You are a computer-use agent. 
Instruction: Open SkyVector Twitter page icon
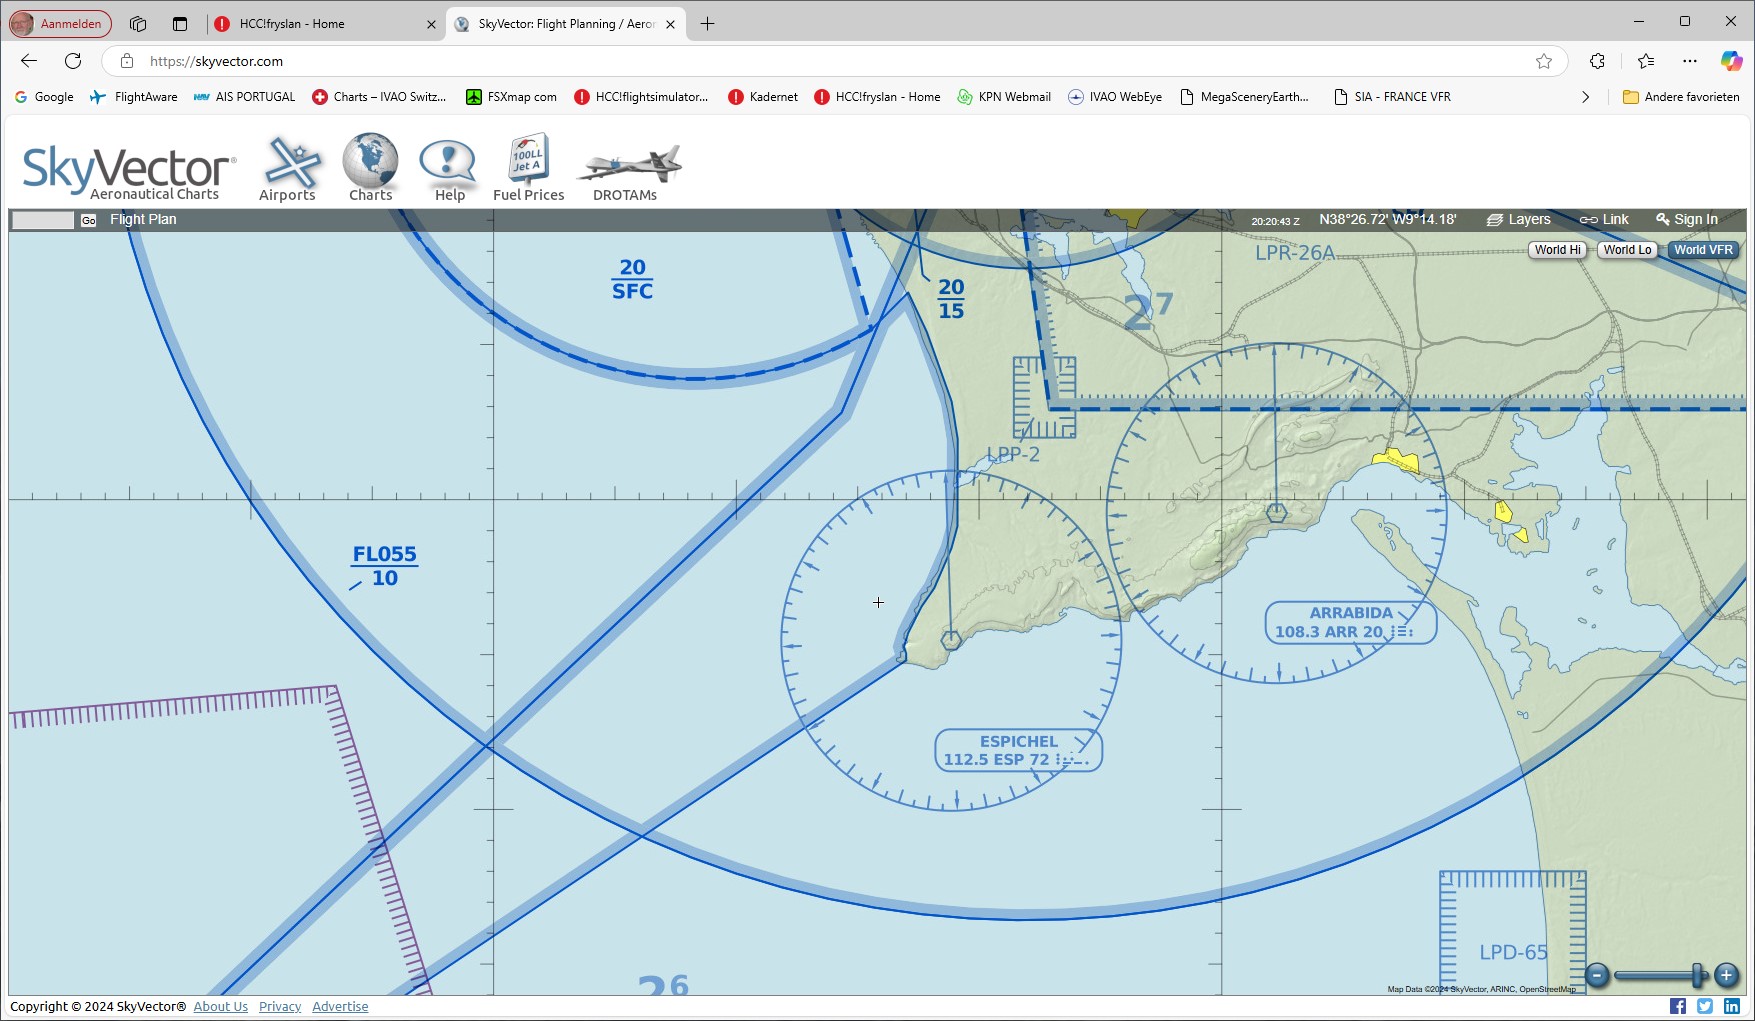click(1705, 1006)
